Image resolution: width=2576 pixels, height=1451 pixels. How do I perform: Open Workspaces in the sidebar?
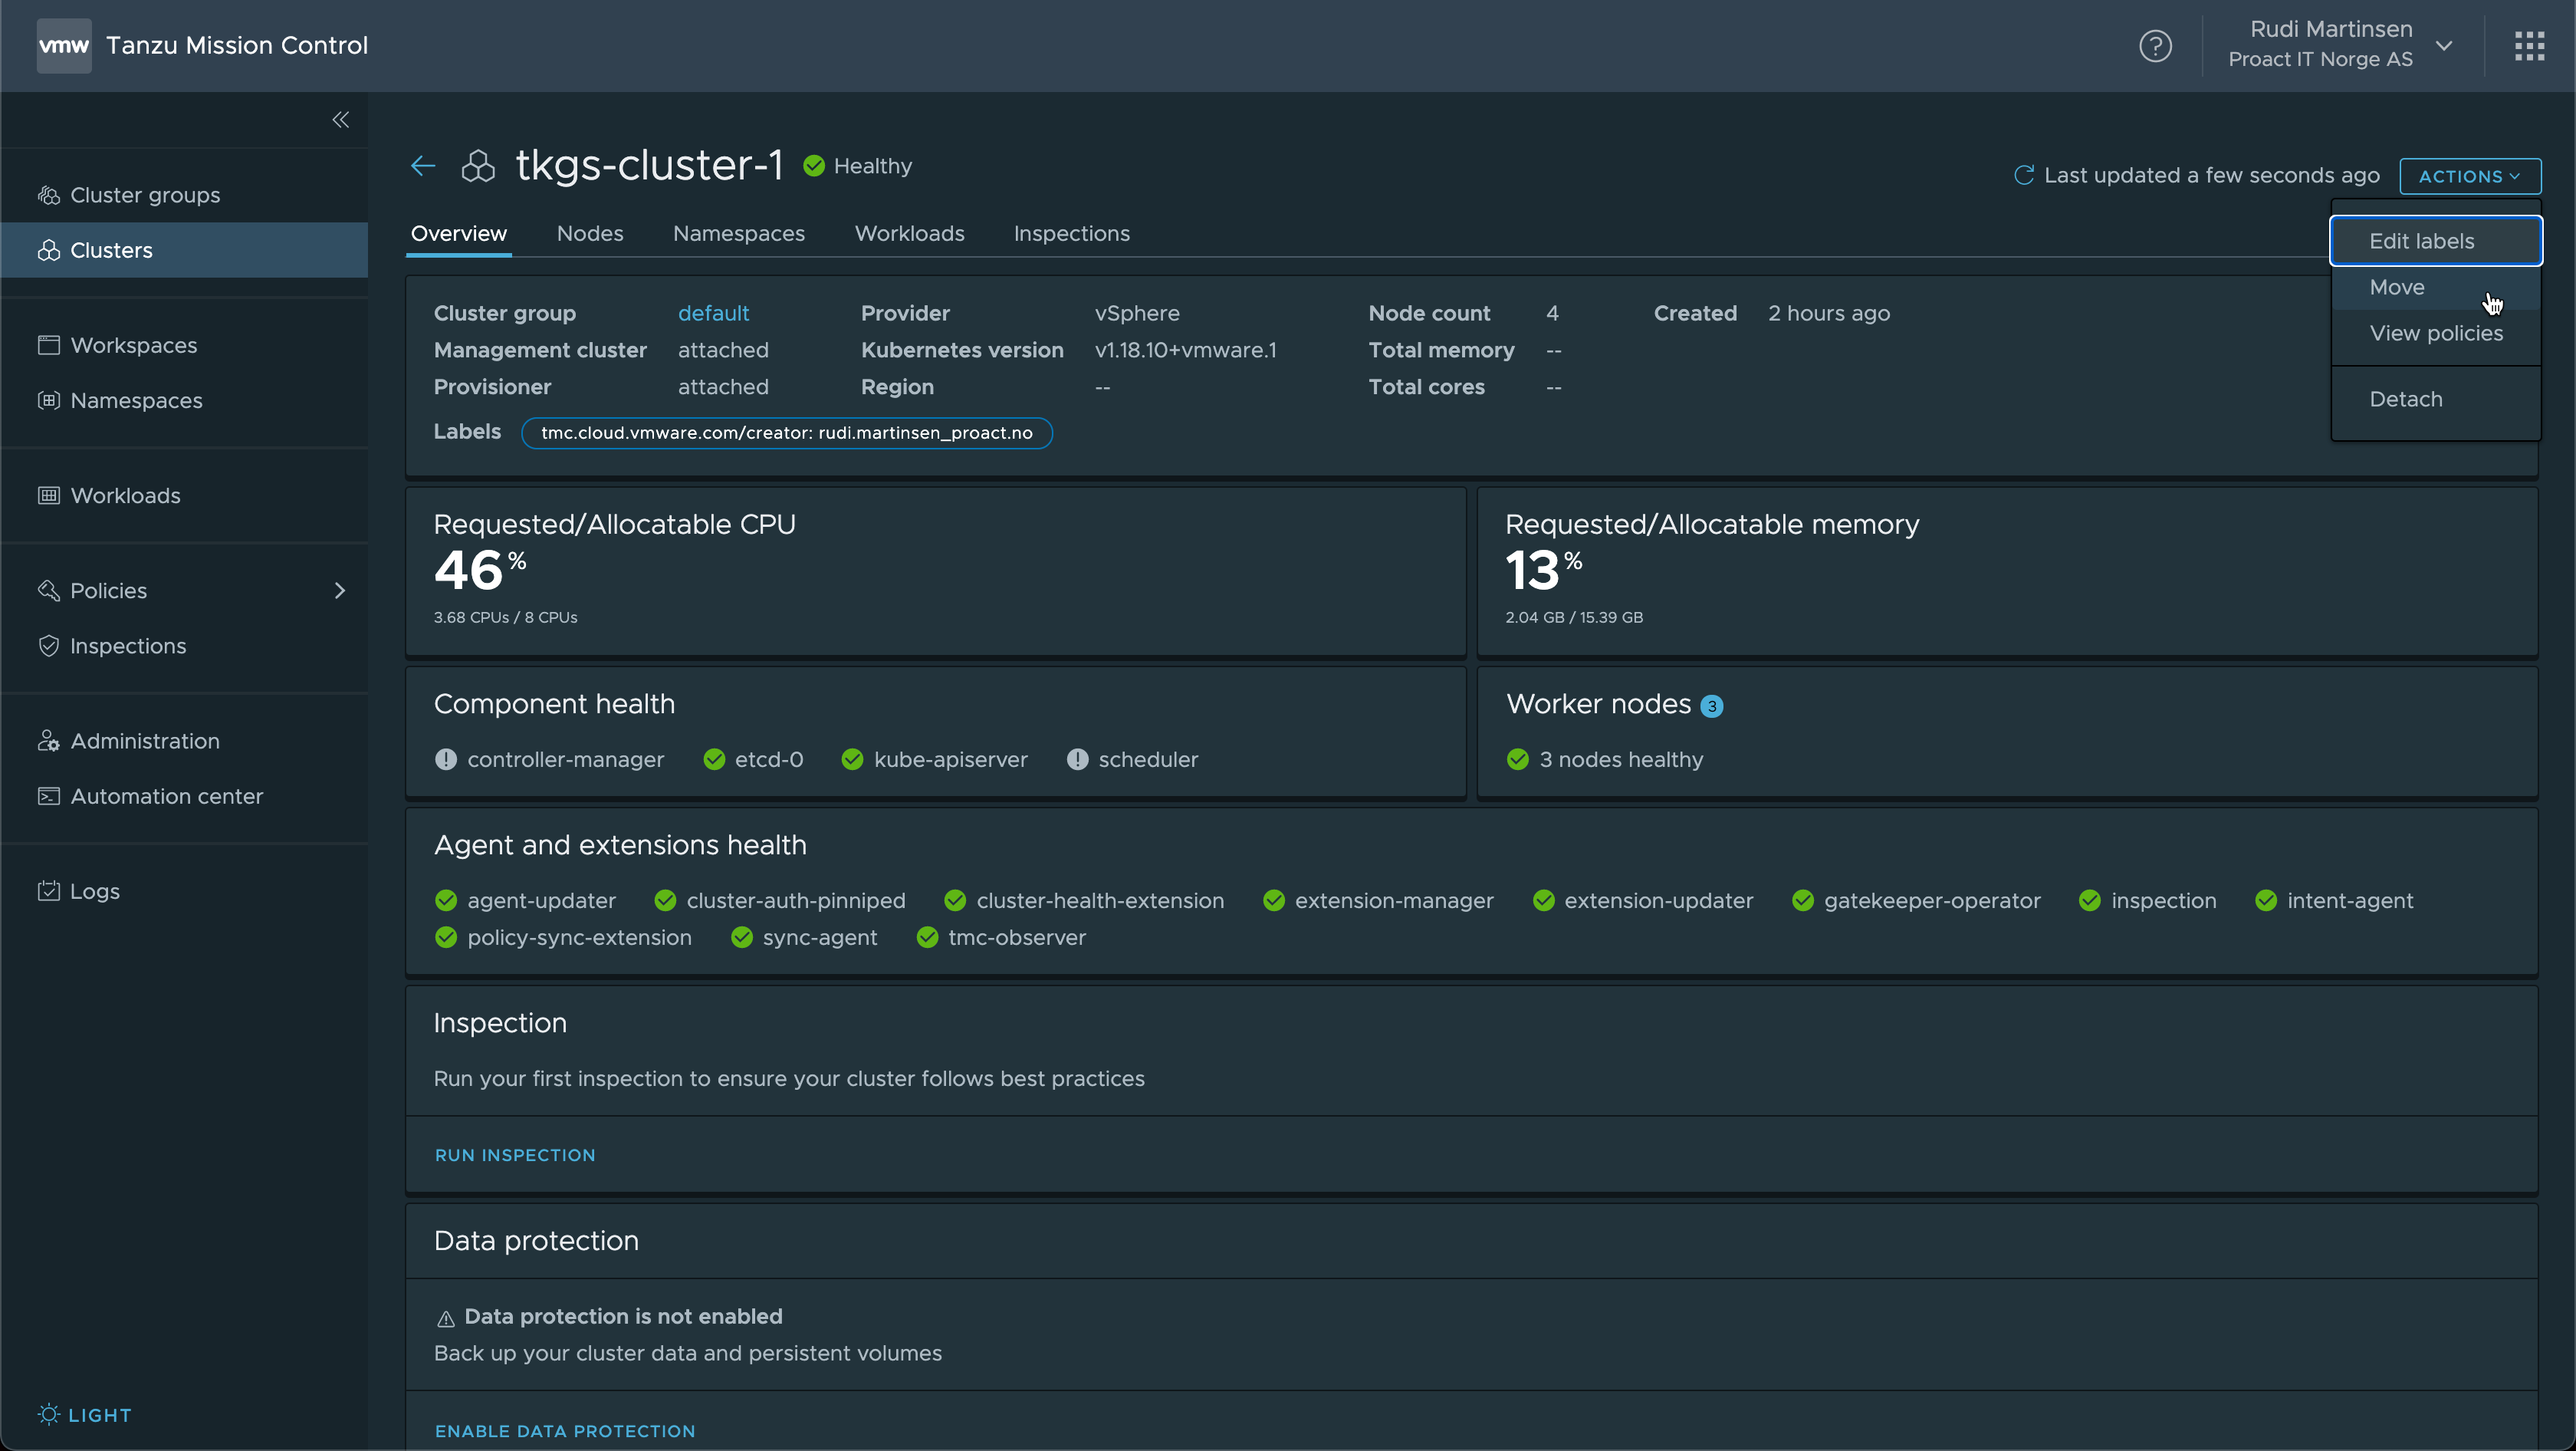coord(184,345)
